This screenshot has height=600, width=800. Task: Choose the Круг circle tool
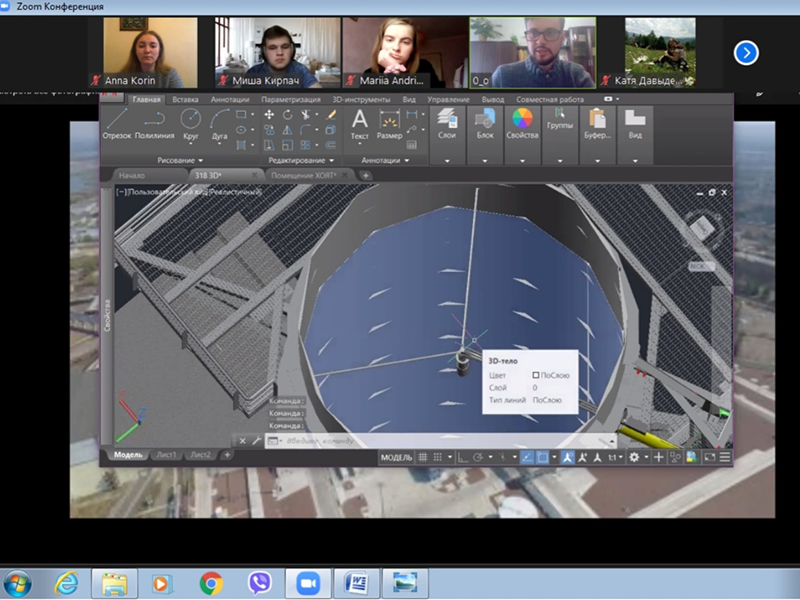coord(191,124)
